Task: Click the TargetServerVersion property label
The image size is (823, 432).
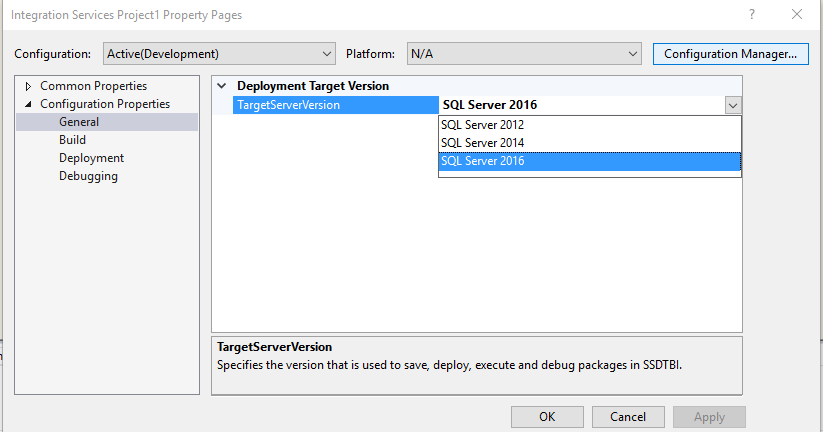Action: [x=288, y=105]
